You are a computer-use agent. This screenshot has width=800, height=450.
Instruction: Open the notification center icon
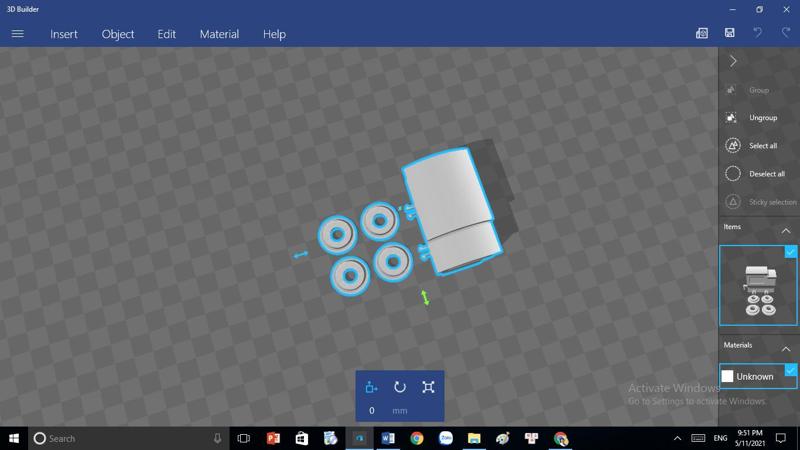(781, 438)
